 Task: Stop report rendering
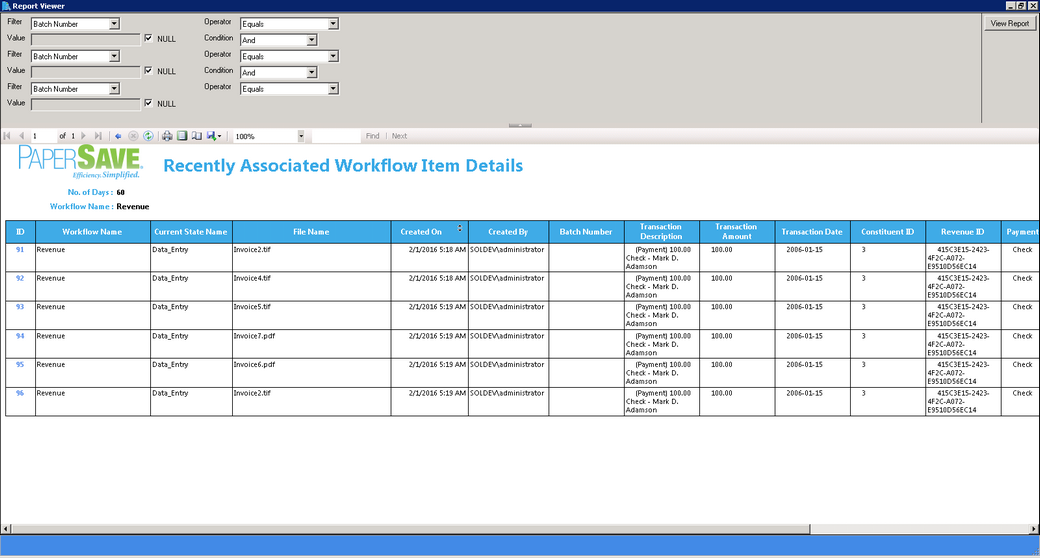point(133,136)
